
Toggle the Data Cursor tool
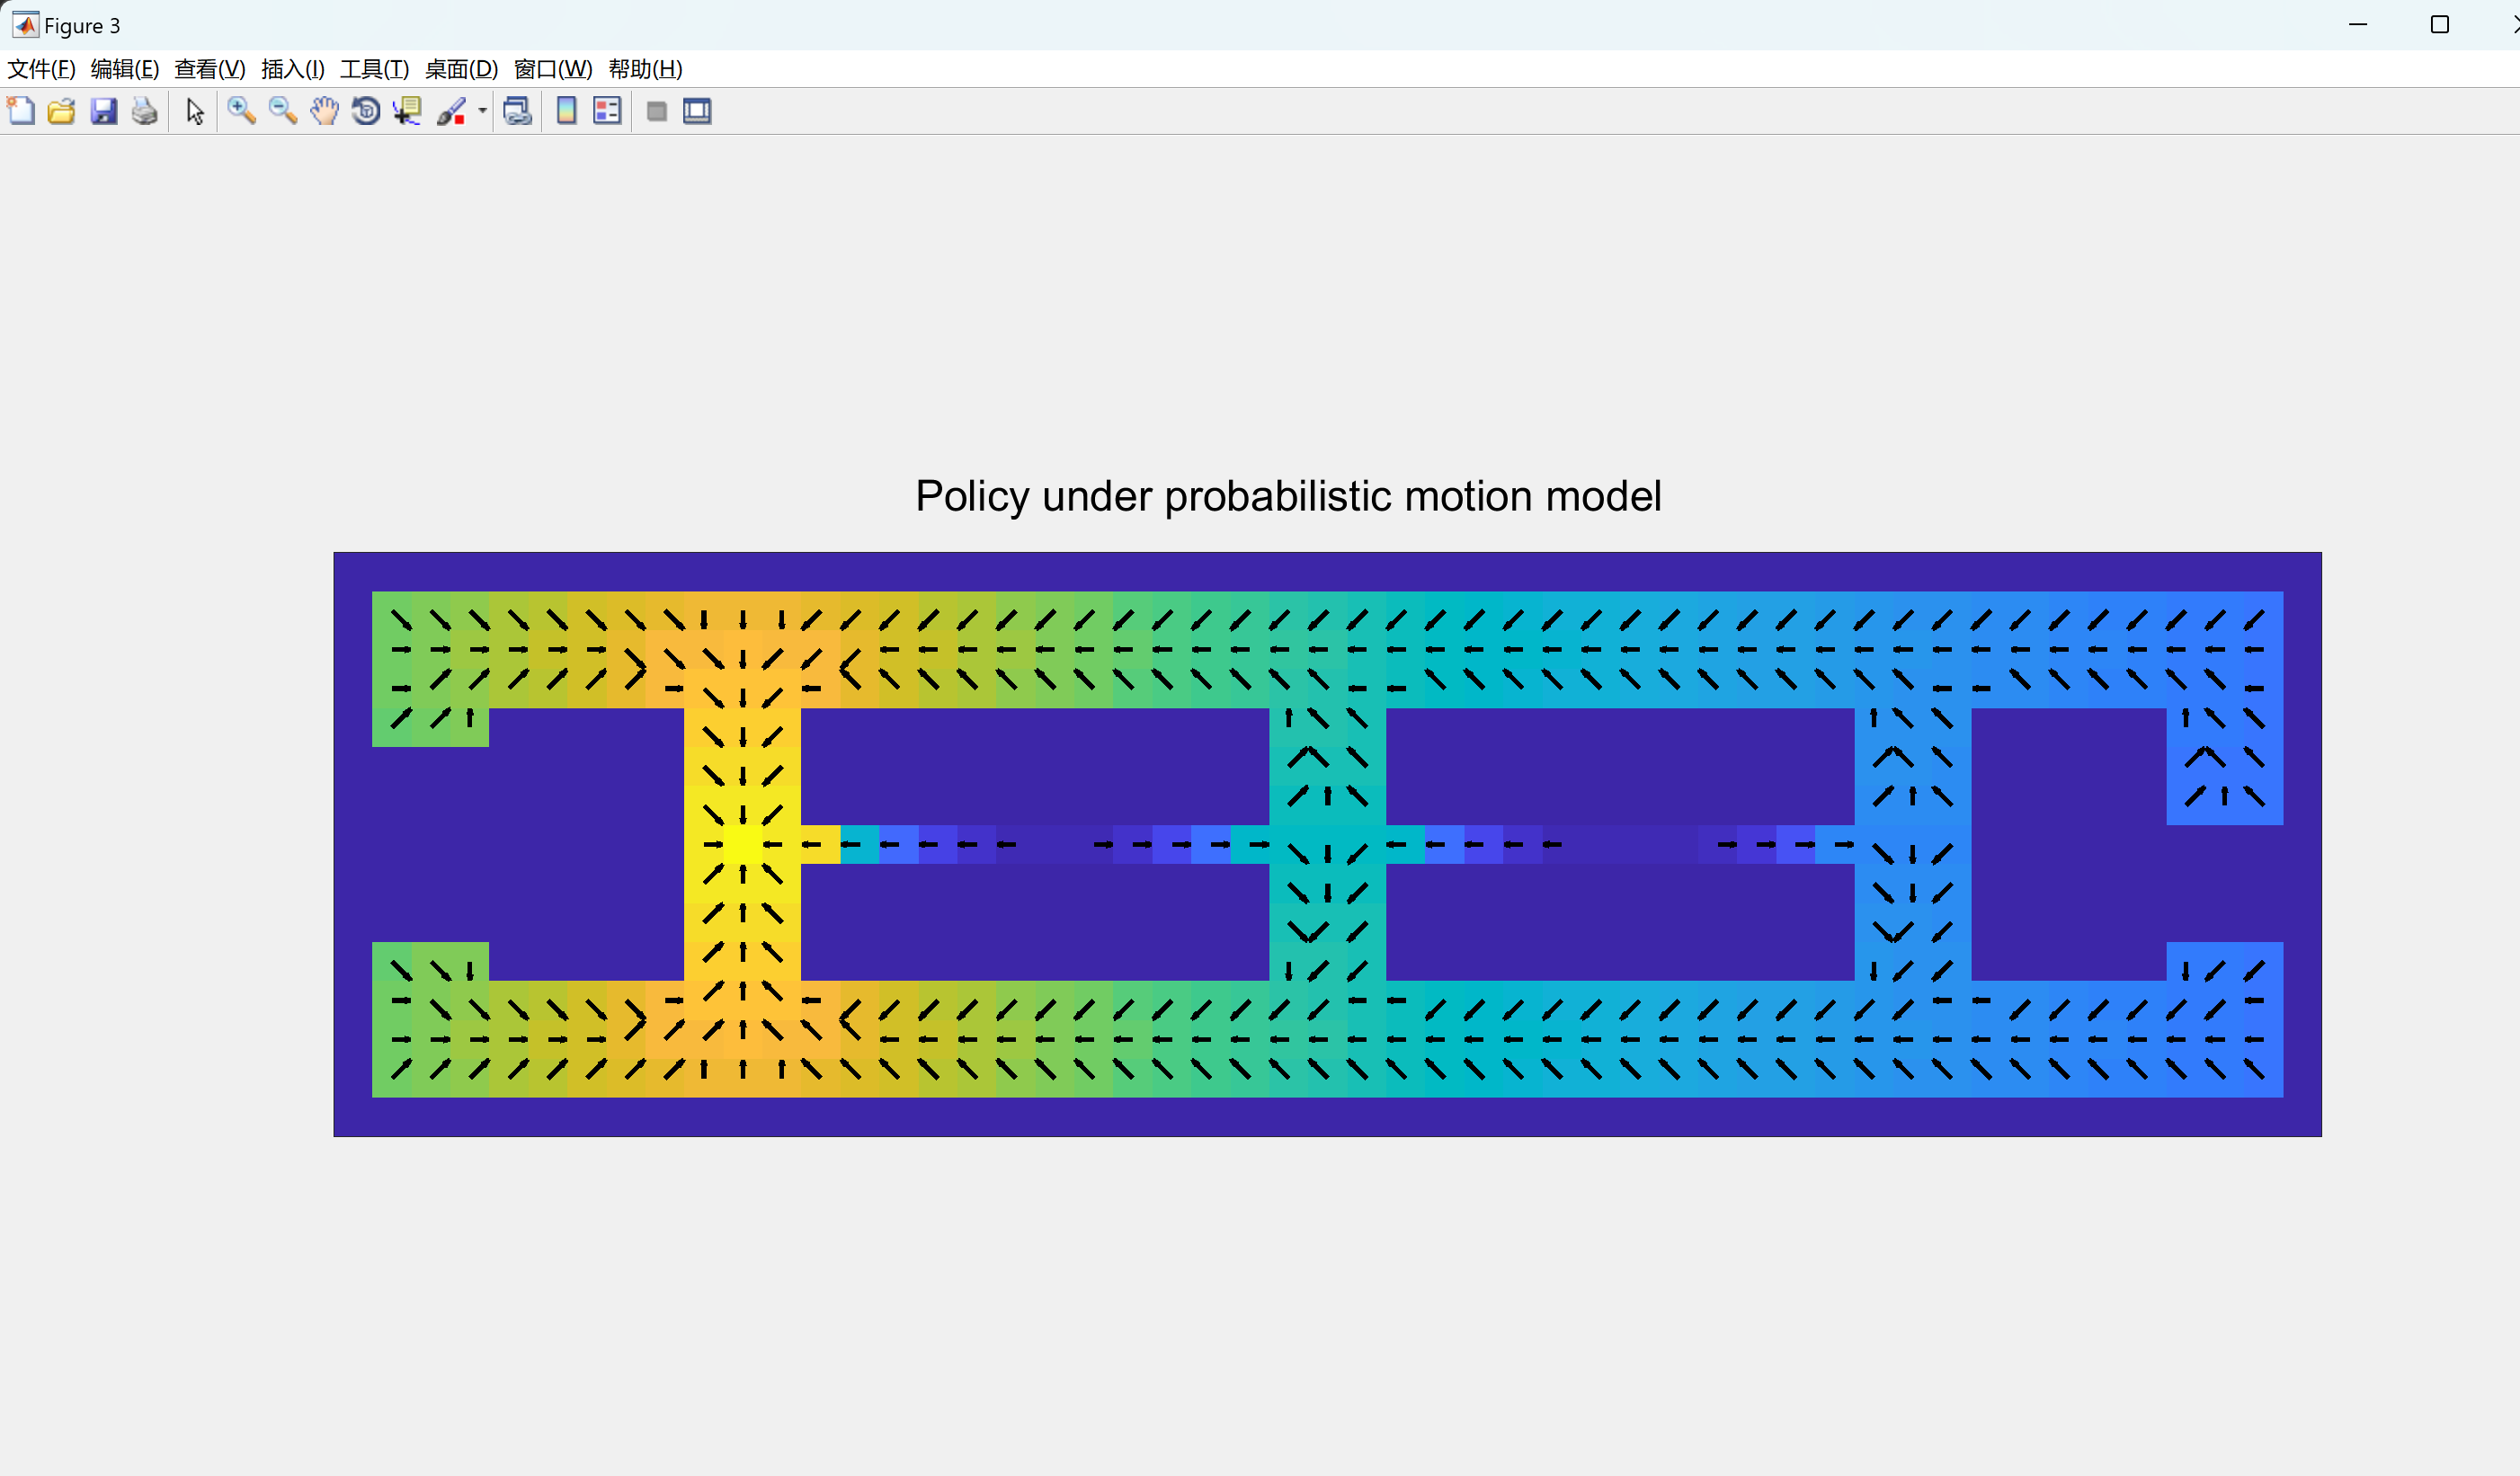tap(407, 111)
